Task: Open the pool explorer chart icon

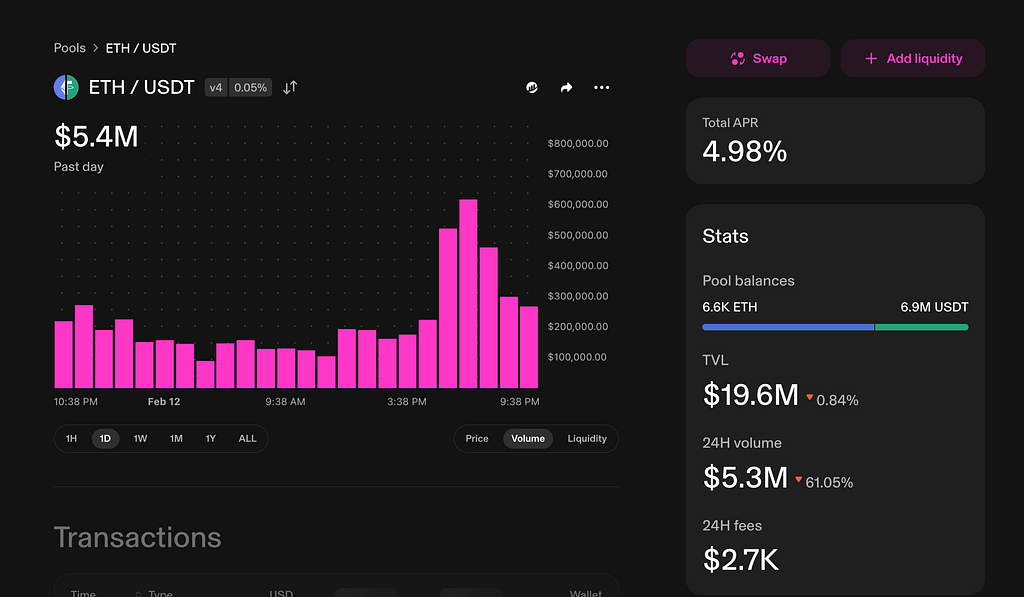Action: pos(532,88)
